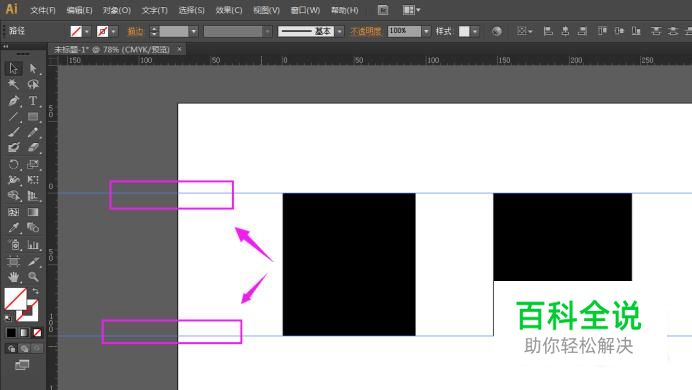Open the stroke weight dropdown
The image size is (692, 390).
pos(193,31)
